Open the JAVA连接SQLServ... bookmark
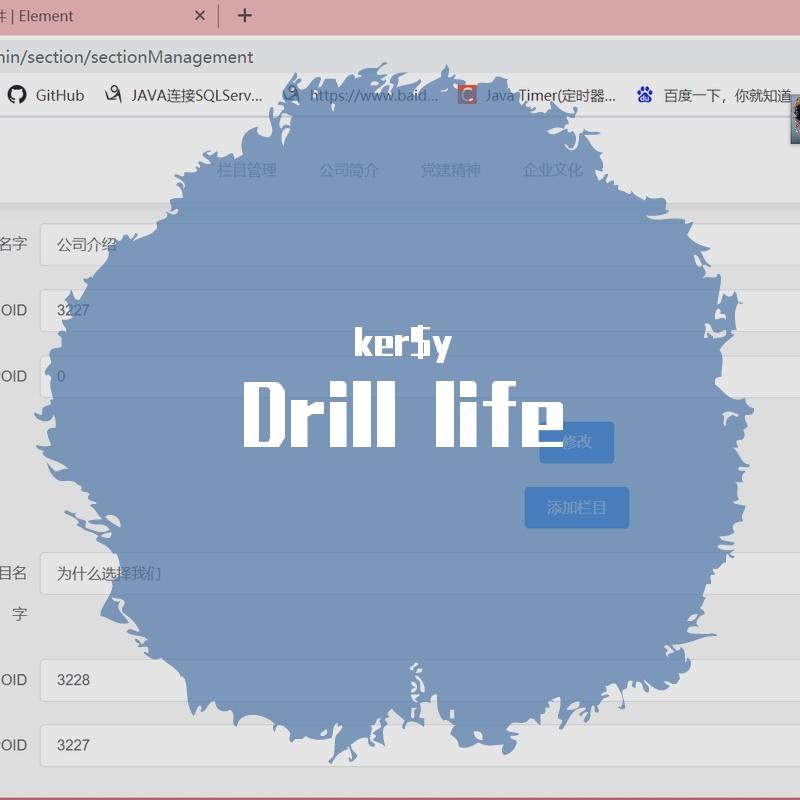Image resolution: width=800 pixels, height=800 pixels. [184, 95]
